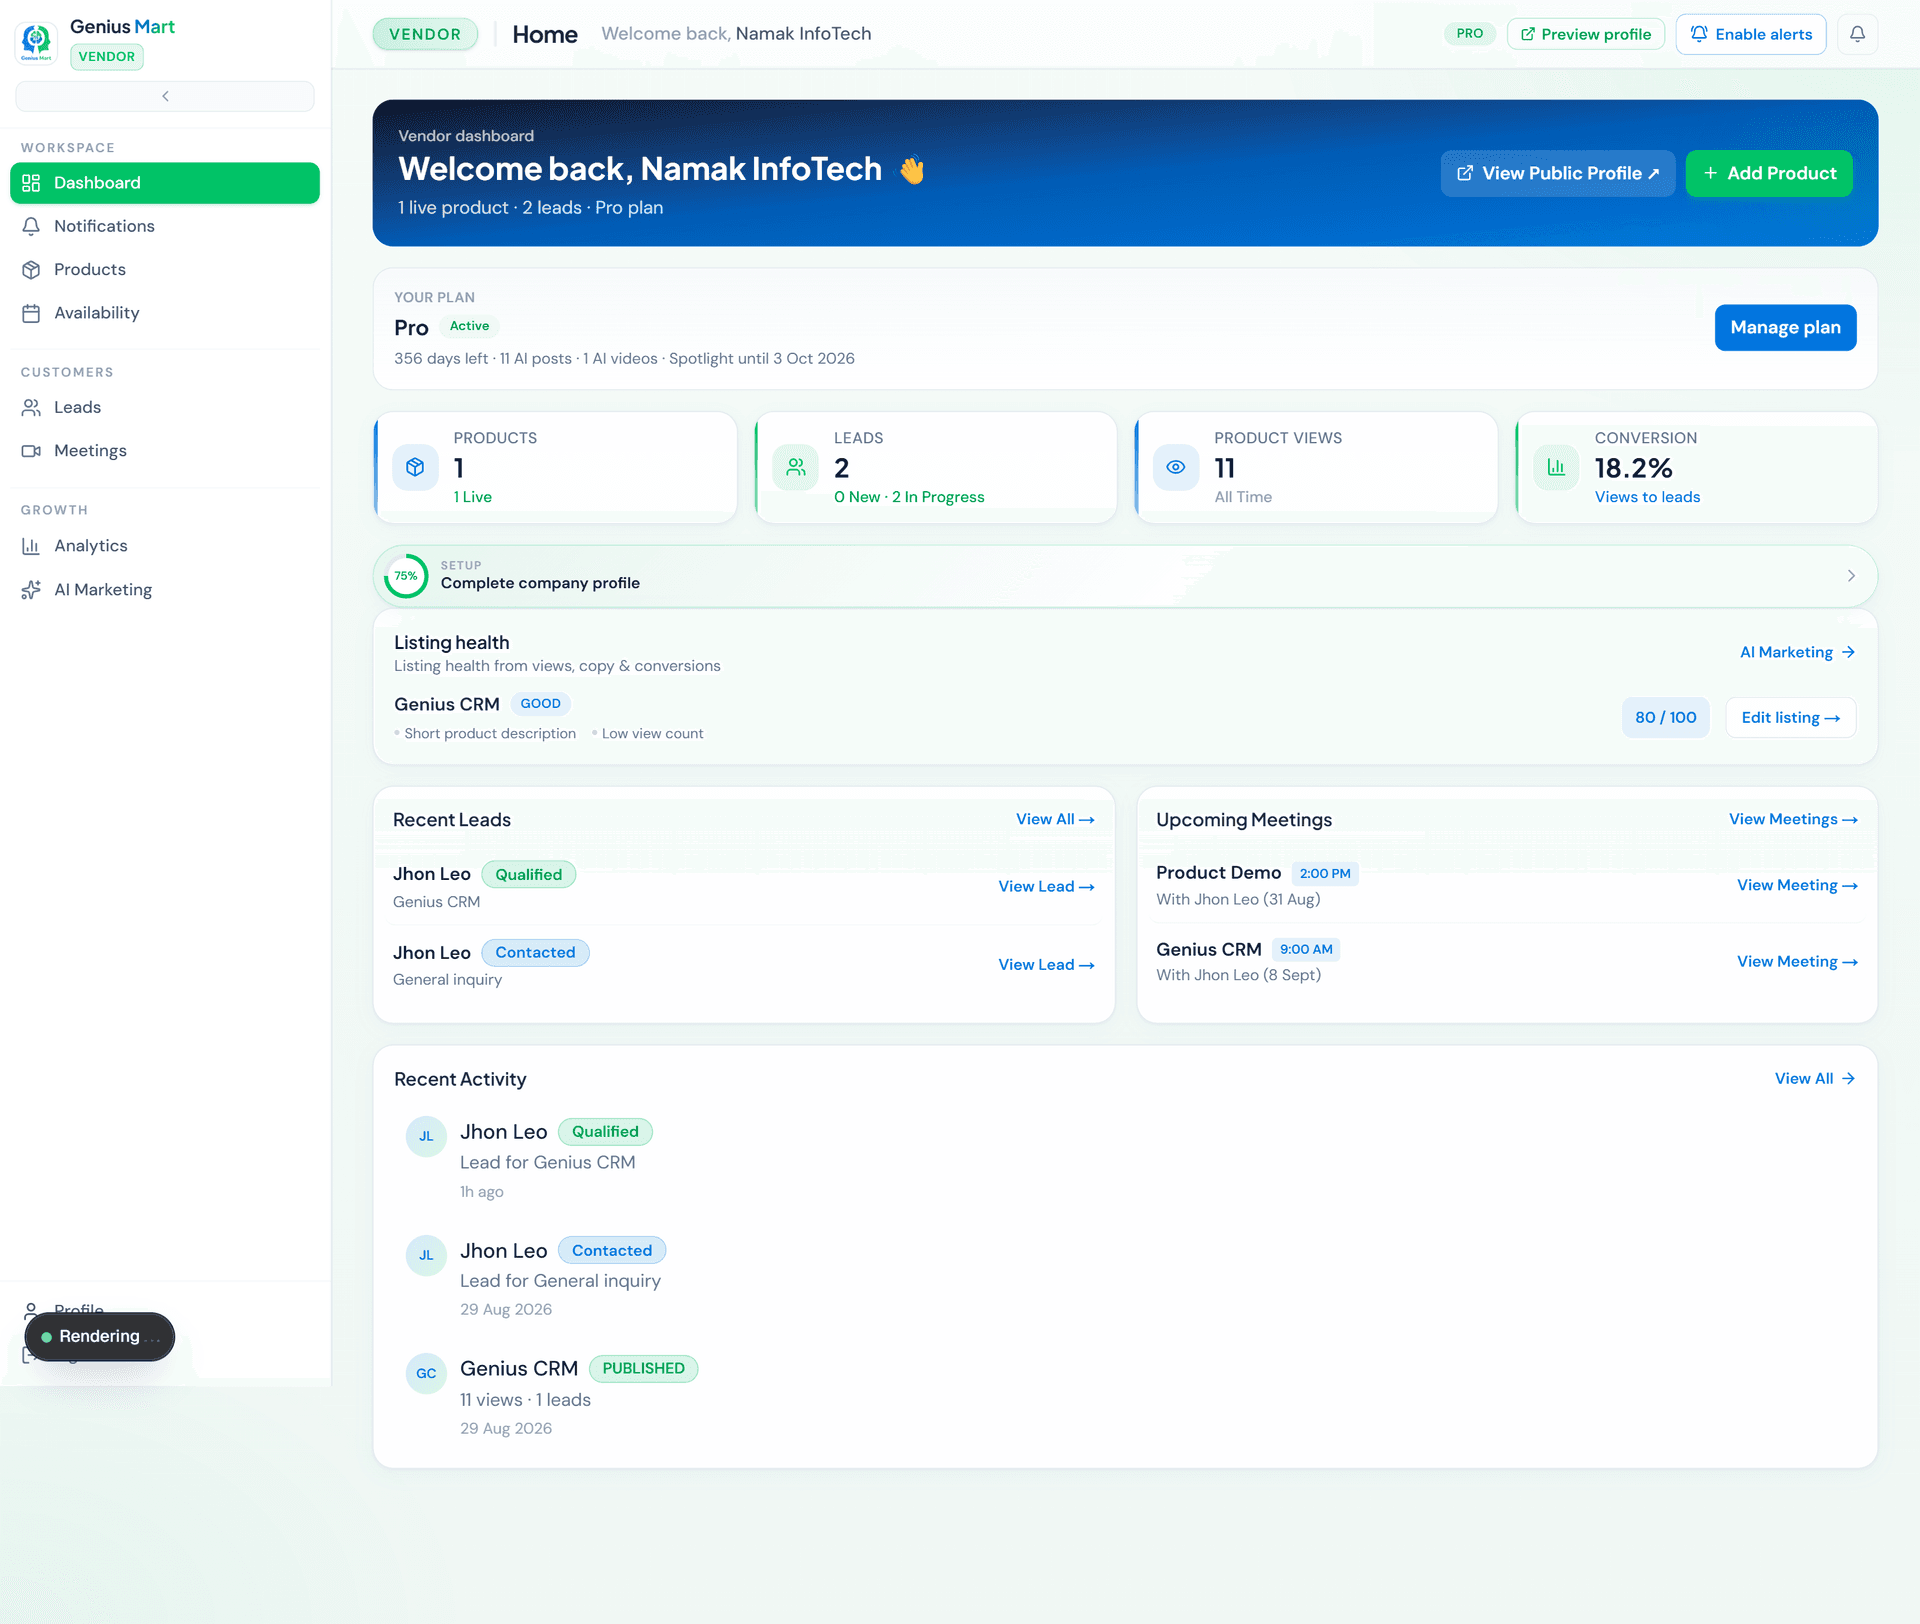Open the AI Marketing link in Listing health
Viewport: 1920px width, 1624px height.
point(1797,652)
